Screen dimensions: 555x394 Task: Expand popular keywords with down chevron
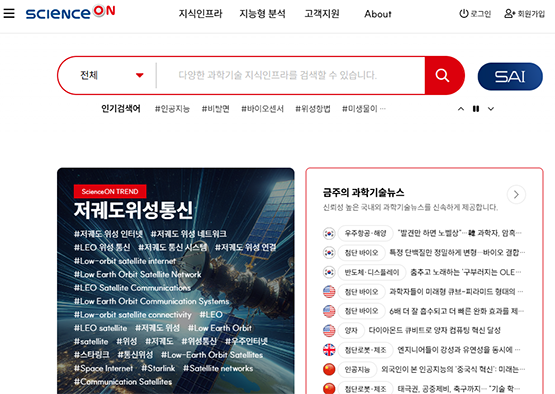click(491, 109)
